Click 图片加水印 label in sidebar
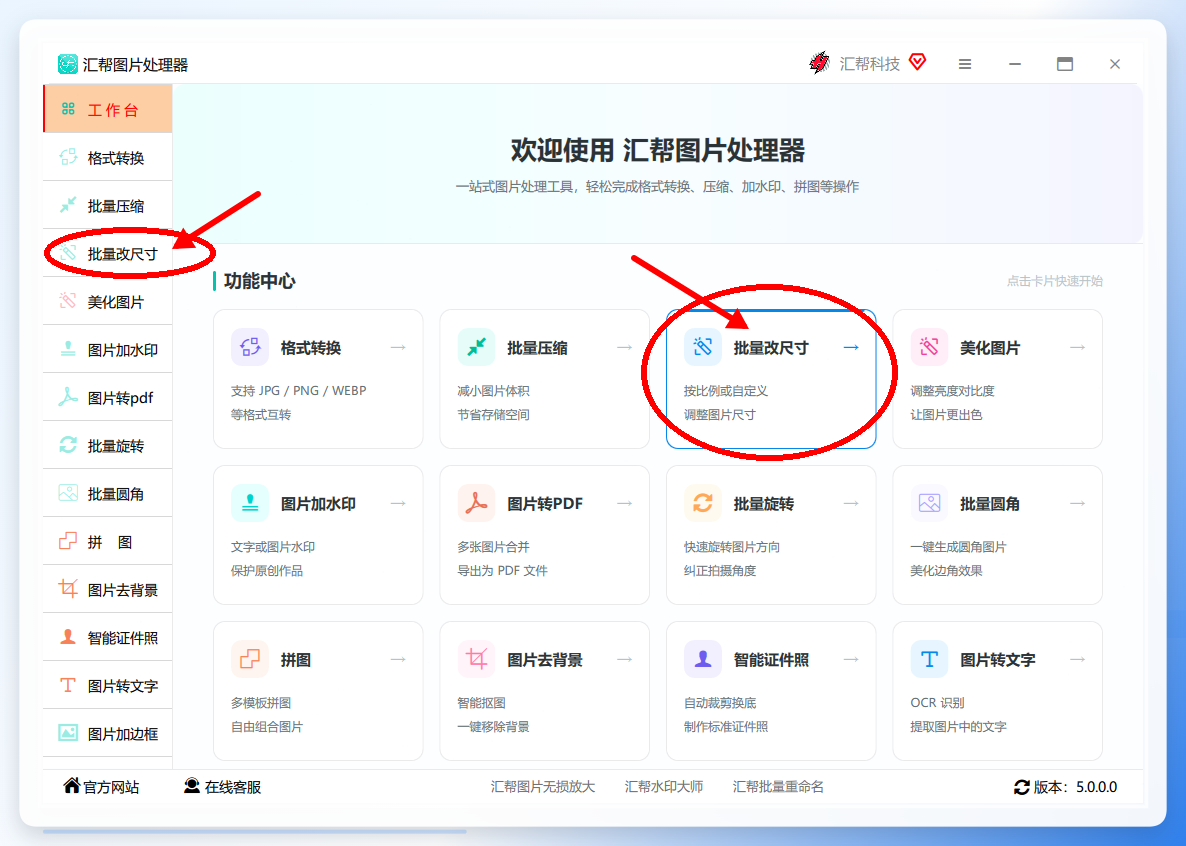1186x846 pixels. 123,350
